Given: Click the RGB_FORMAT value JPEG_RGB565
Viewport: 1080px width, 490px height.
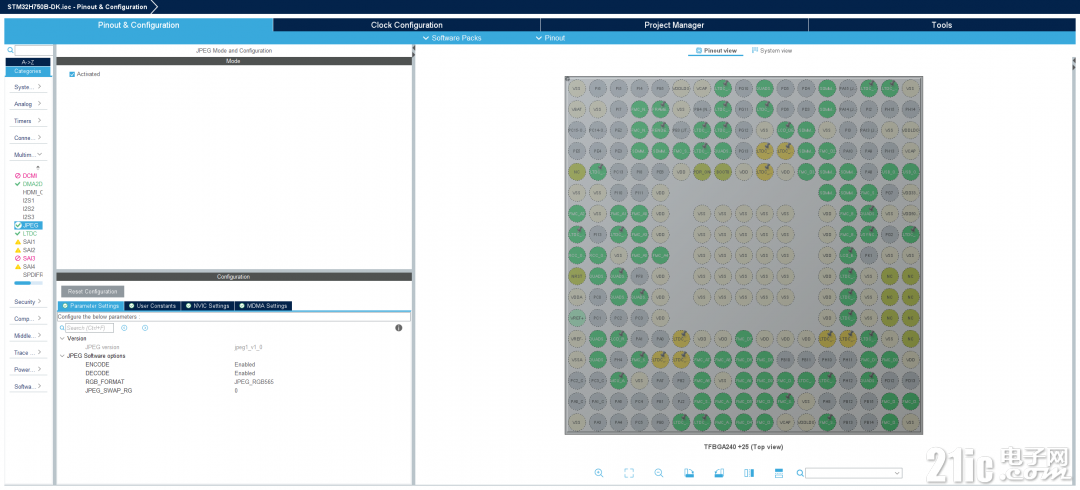Looking at the screenshot, I should (x=253, y=382).
